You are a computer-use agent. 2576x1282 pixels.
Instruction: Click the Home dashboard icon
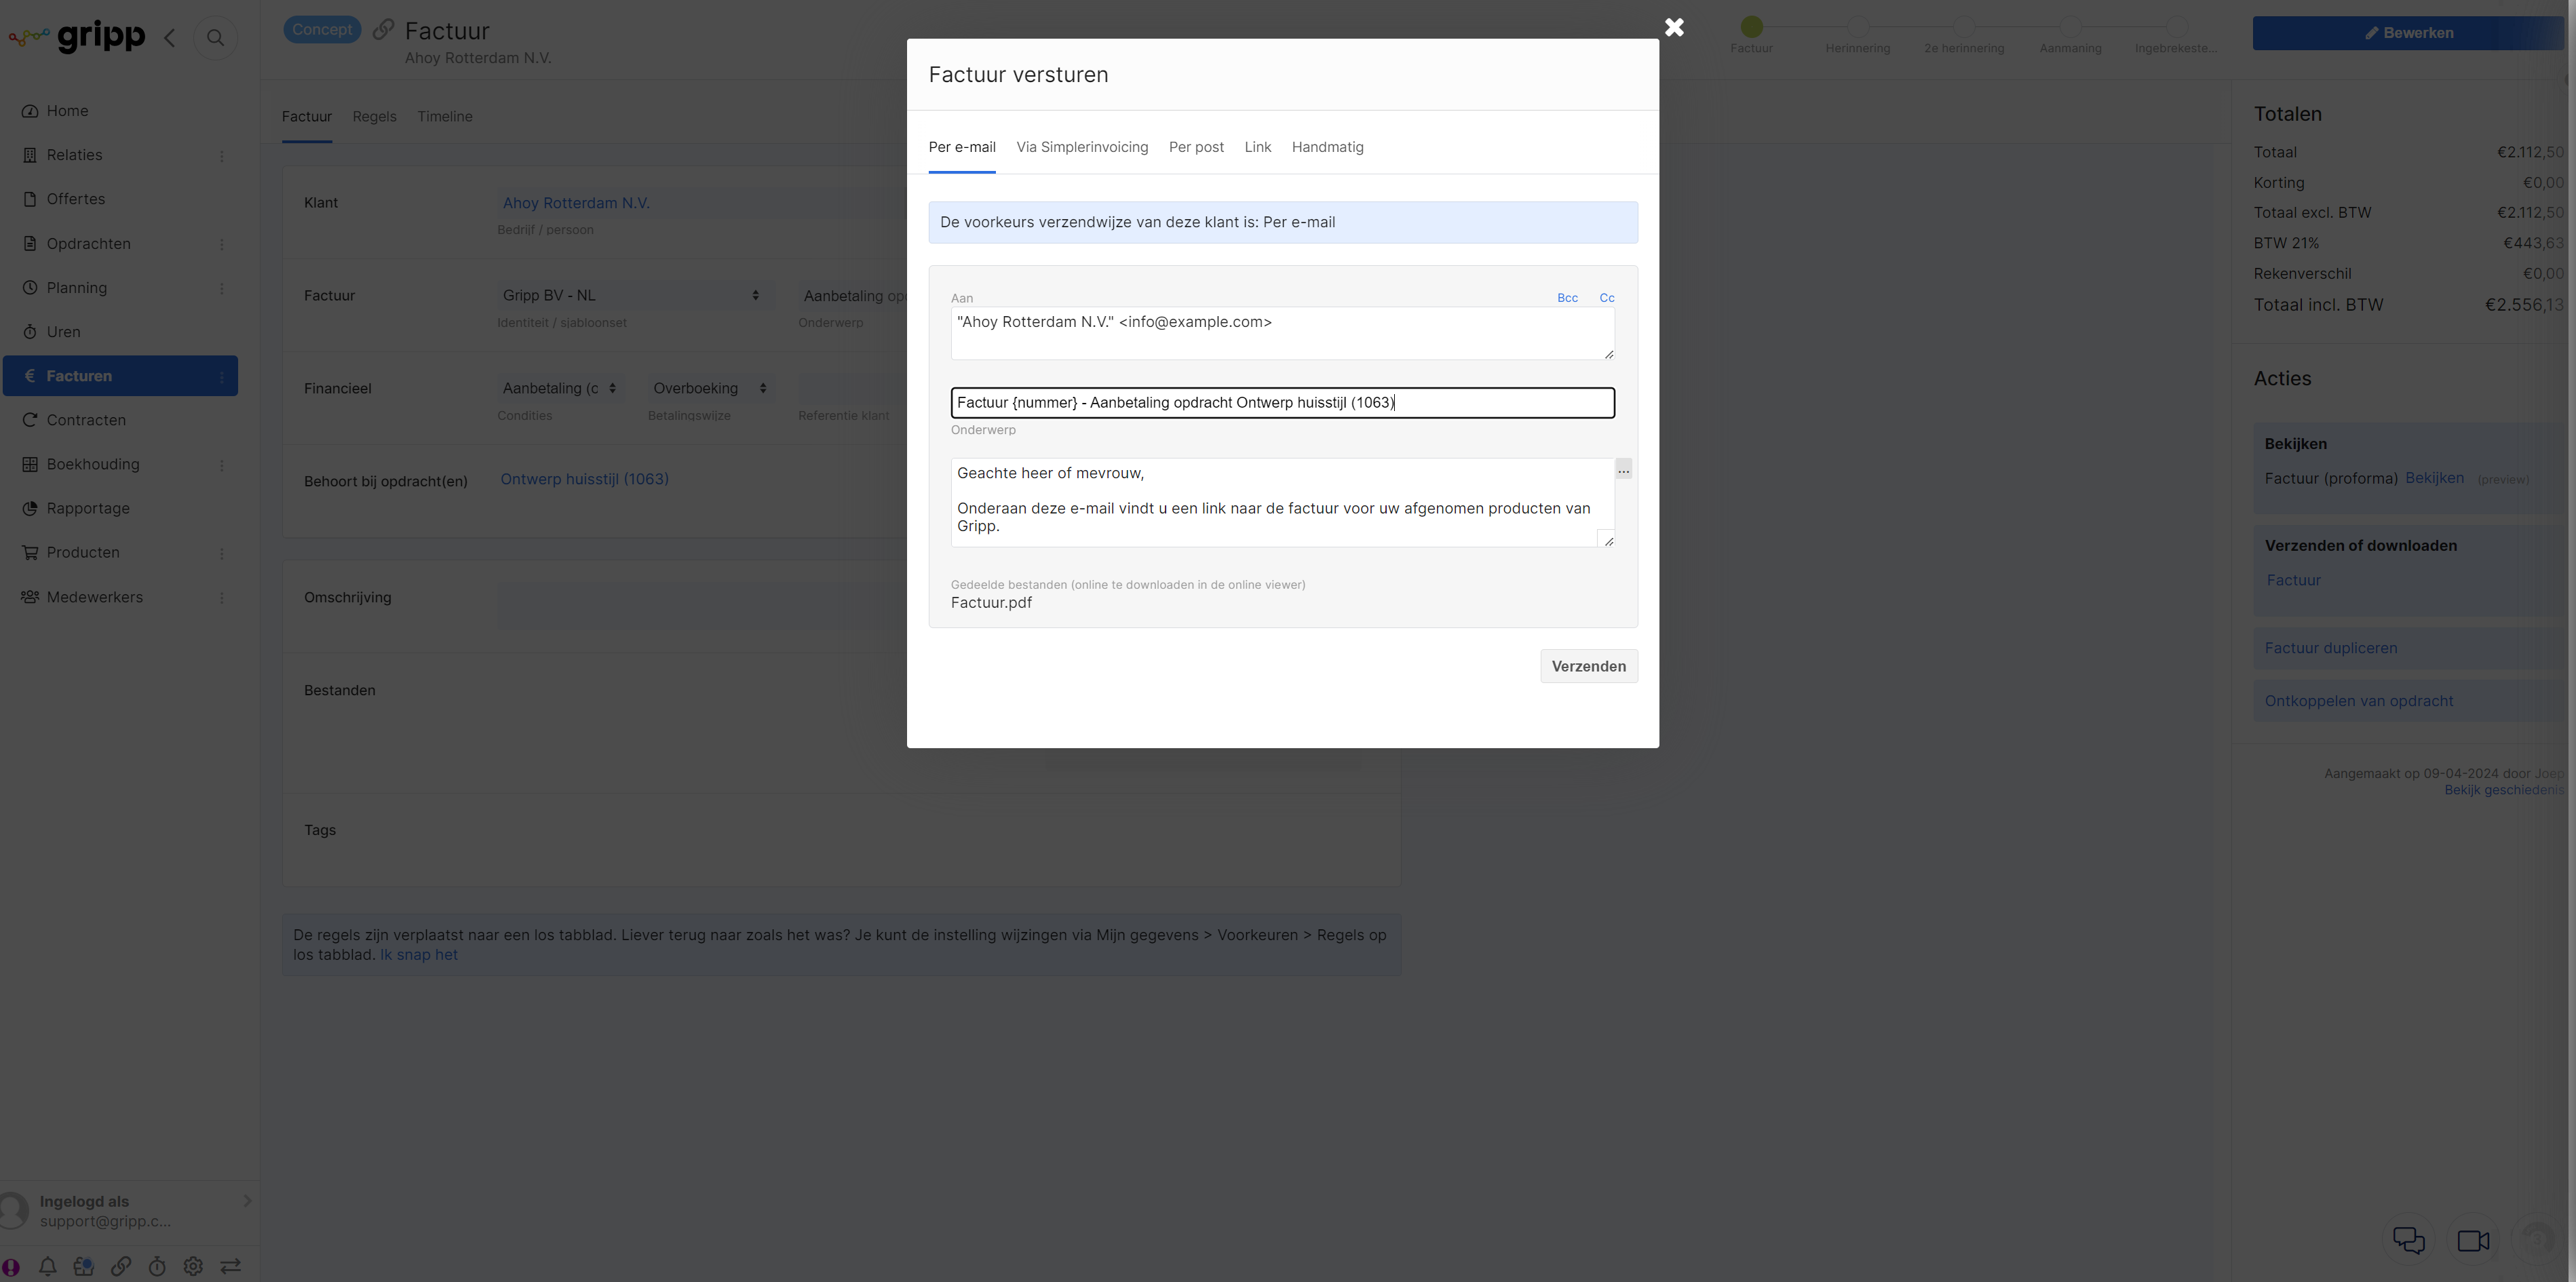(x=30, y=111)
